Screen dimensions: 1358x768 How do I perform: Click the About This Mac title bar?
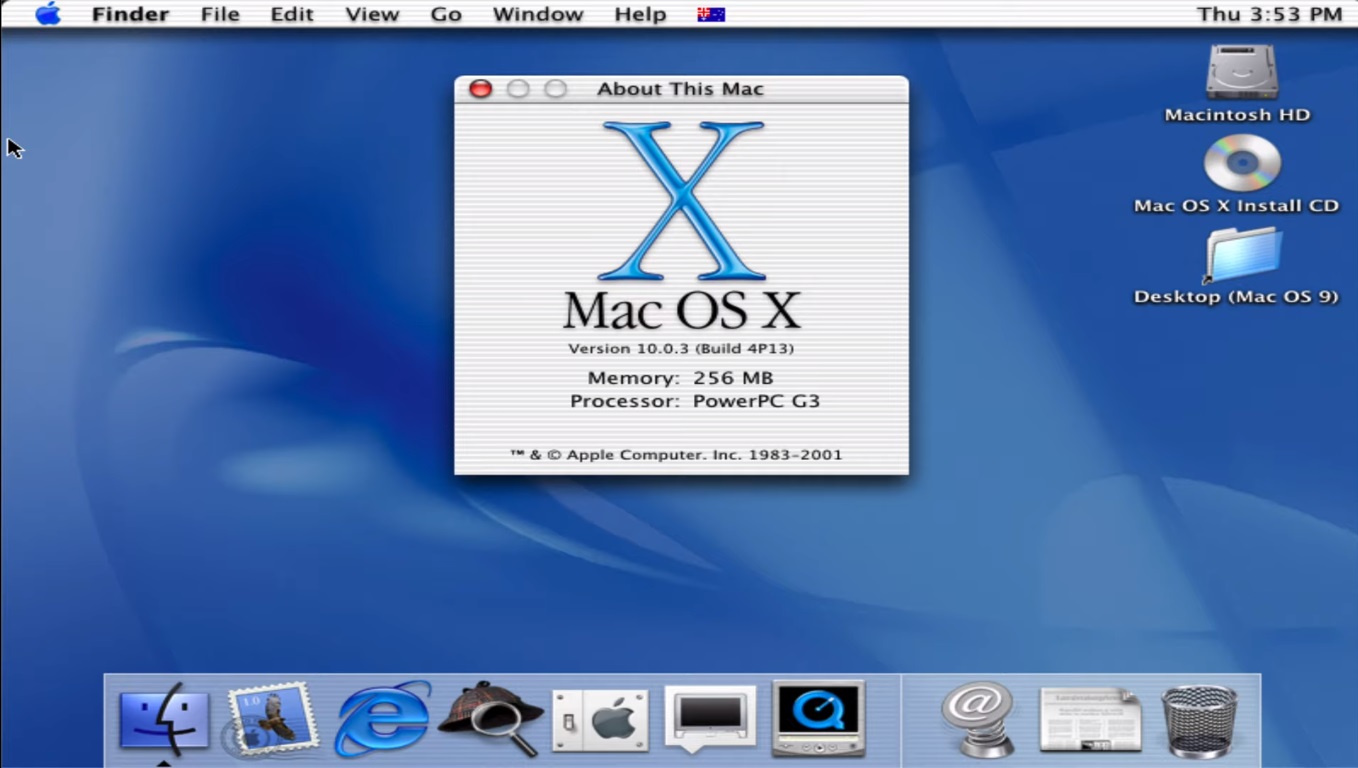(x=681, y=89)
